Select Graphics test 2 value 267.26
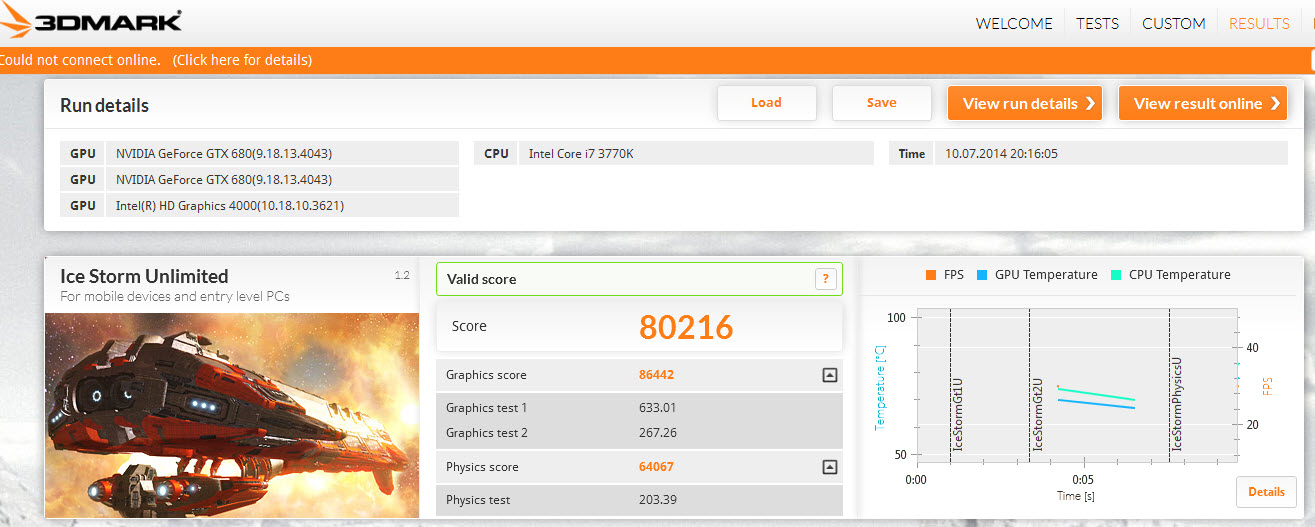Screen dimensions: 1315x527 tap(658, 433)
